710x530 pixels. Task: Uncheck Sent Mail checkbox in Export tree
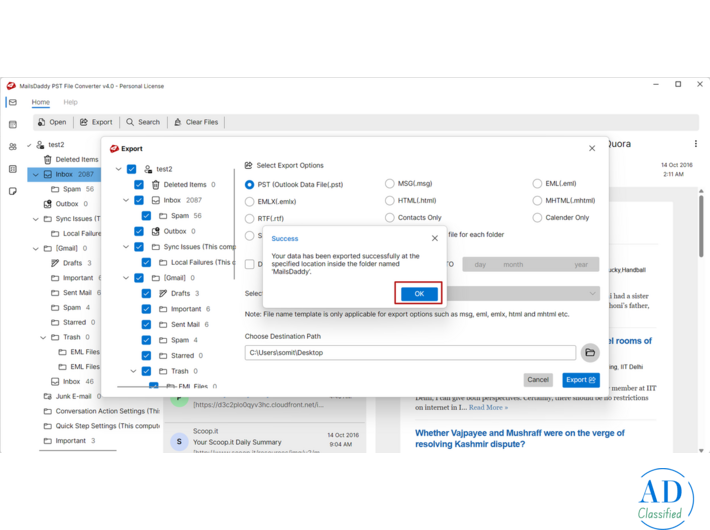[x=146, y=324]
